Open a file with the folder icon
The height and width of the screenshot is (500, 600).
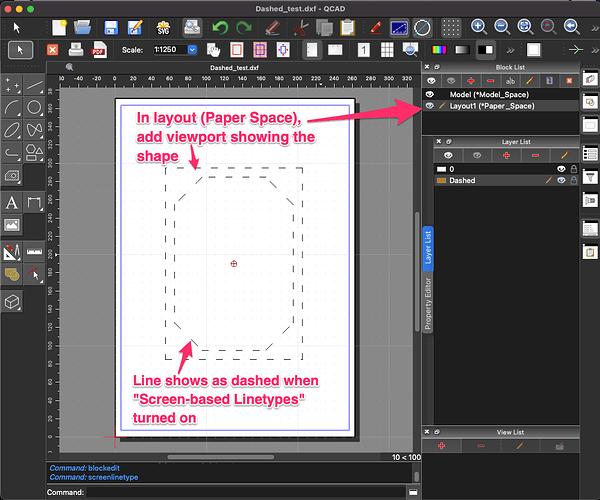pyautogui.click(x=82, y=28)
